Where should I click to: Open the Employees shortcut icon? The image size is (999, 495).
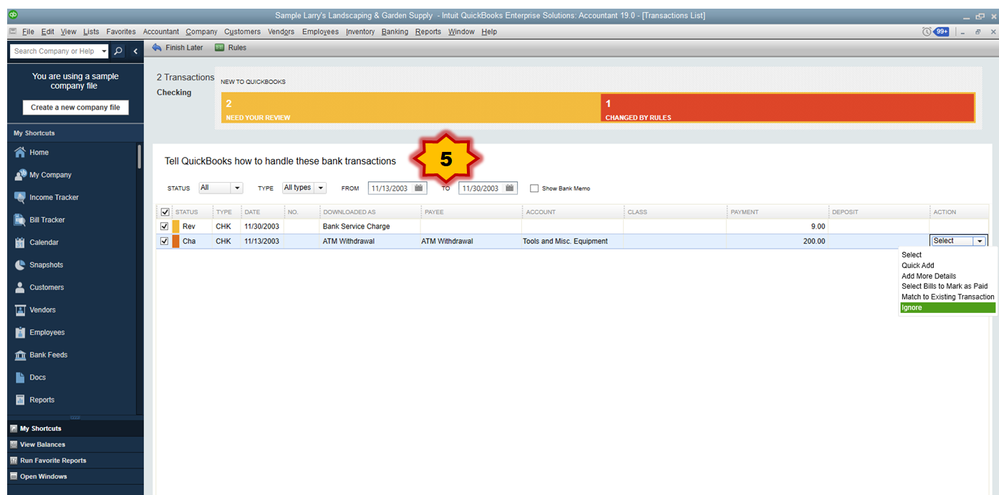(x=20, y=333)
